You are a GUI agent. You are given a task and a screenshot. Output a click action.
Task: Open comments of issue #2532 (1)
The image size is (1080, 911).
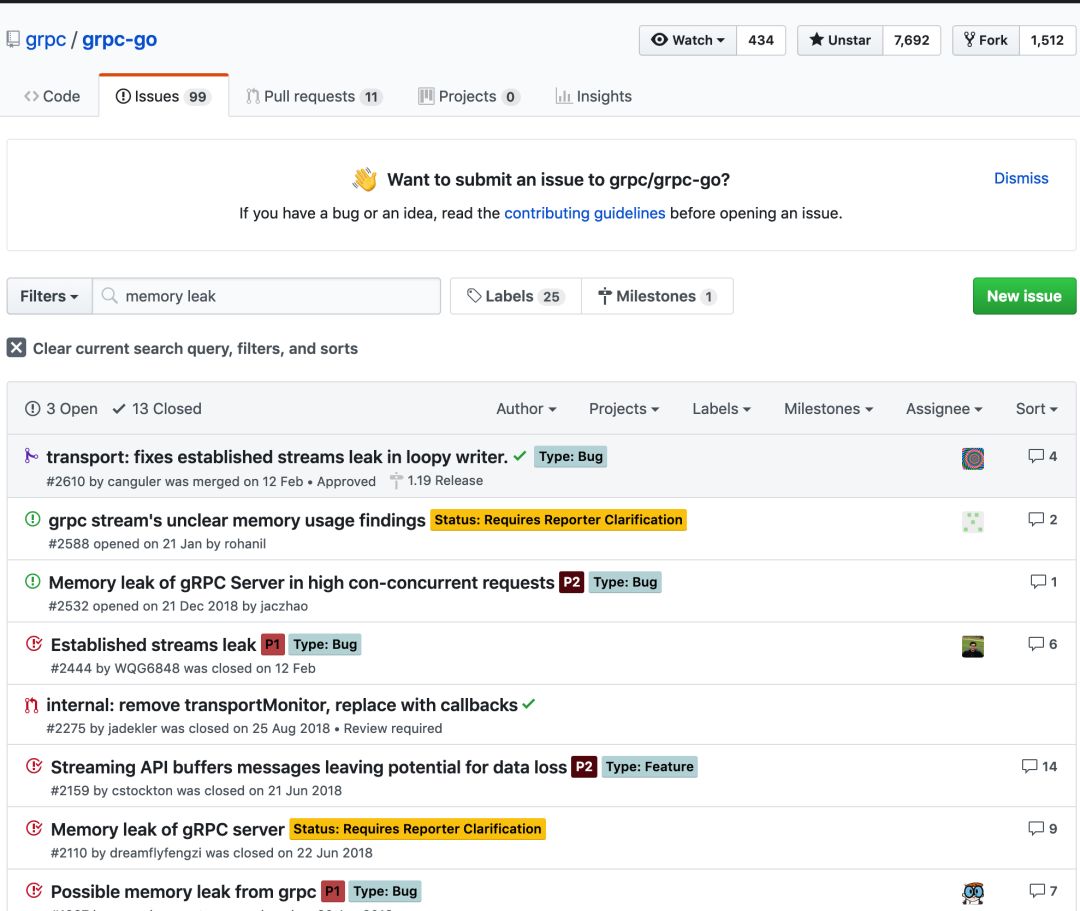tap(1043, 582)
